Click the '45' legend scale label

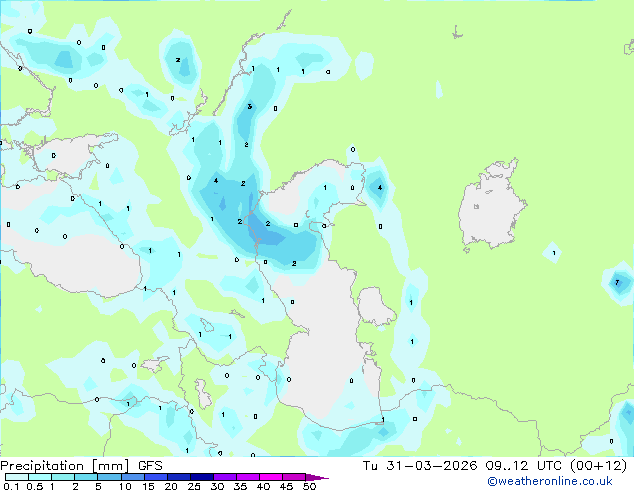[286, 486]
